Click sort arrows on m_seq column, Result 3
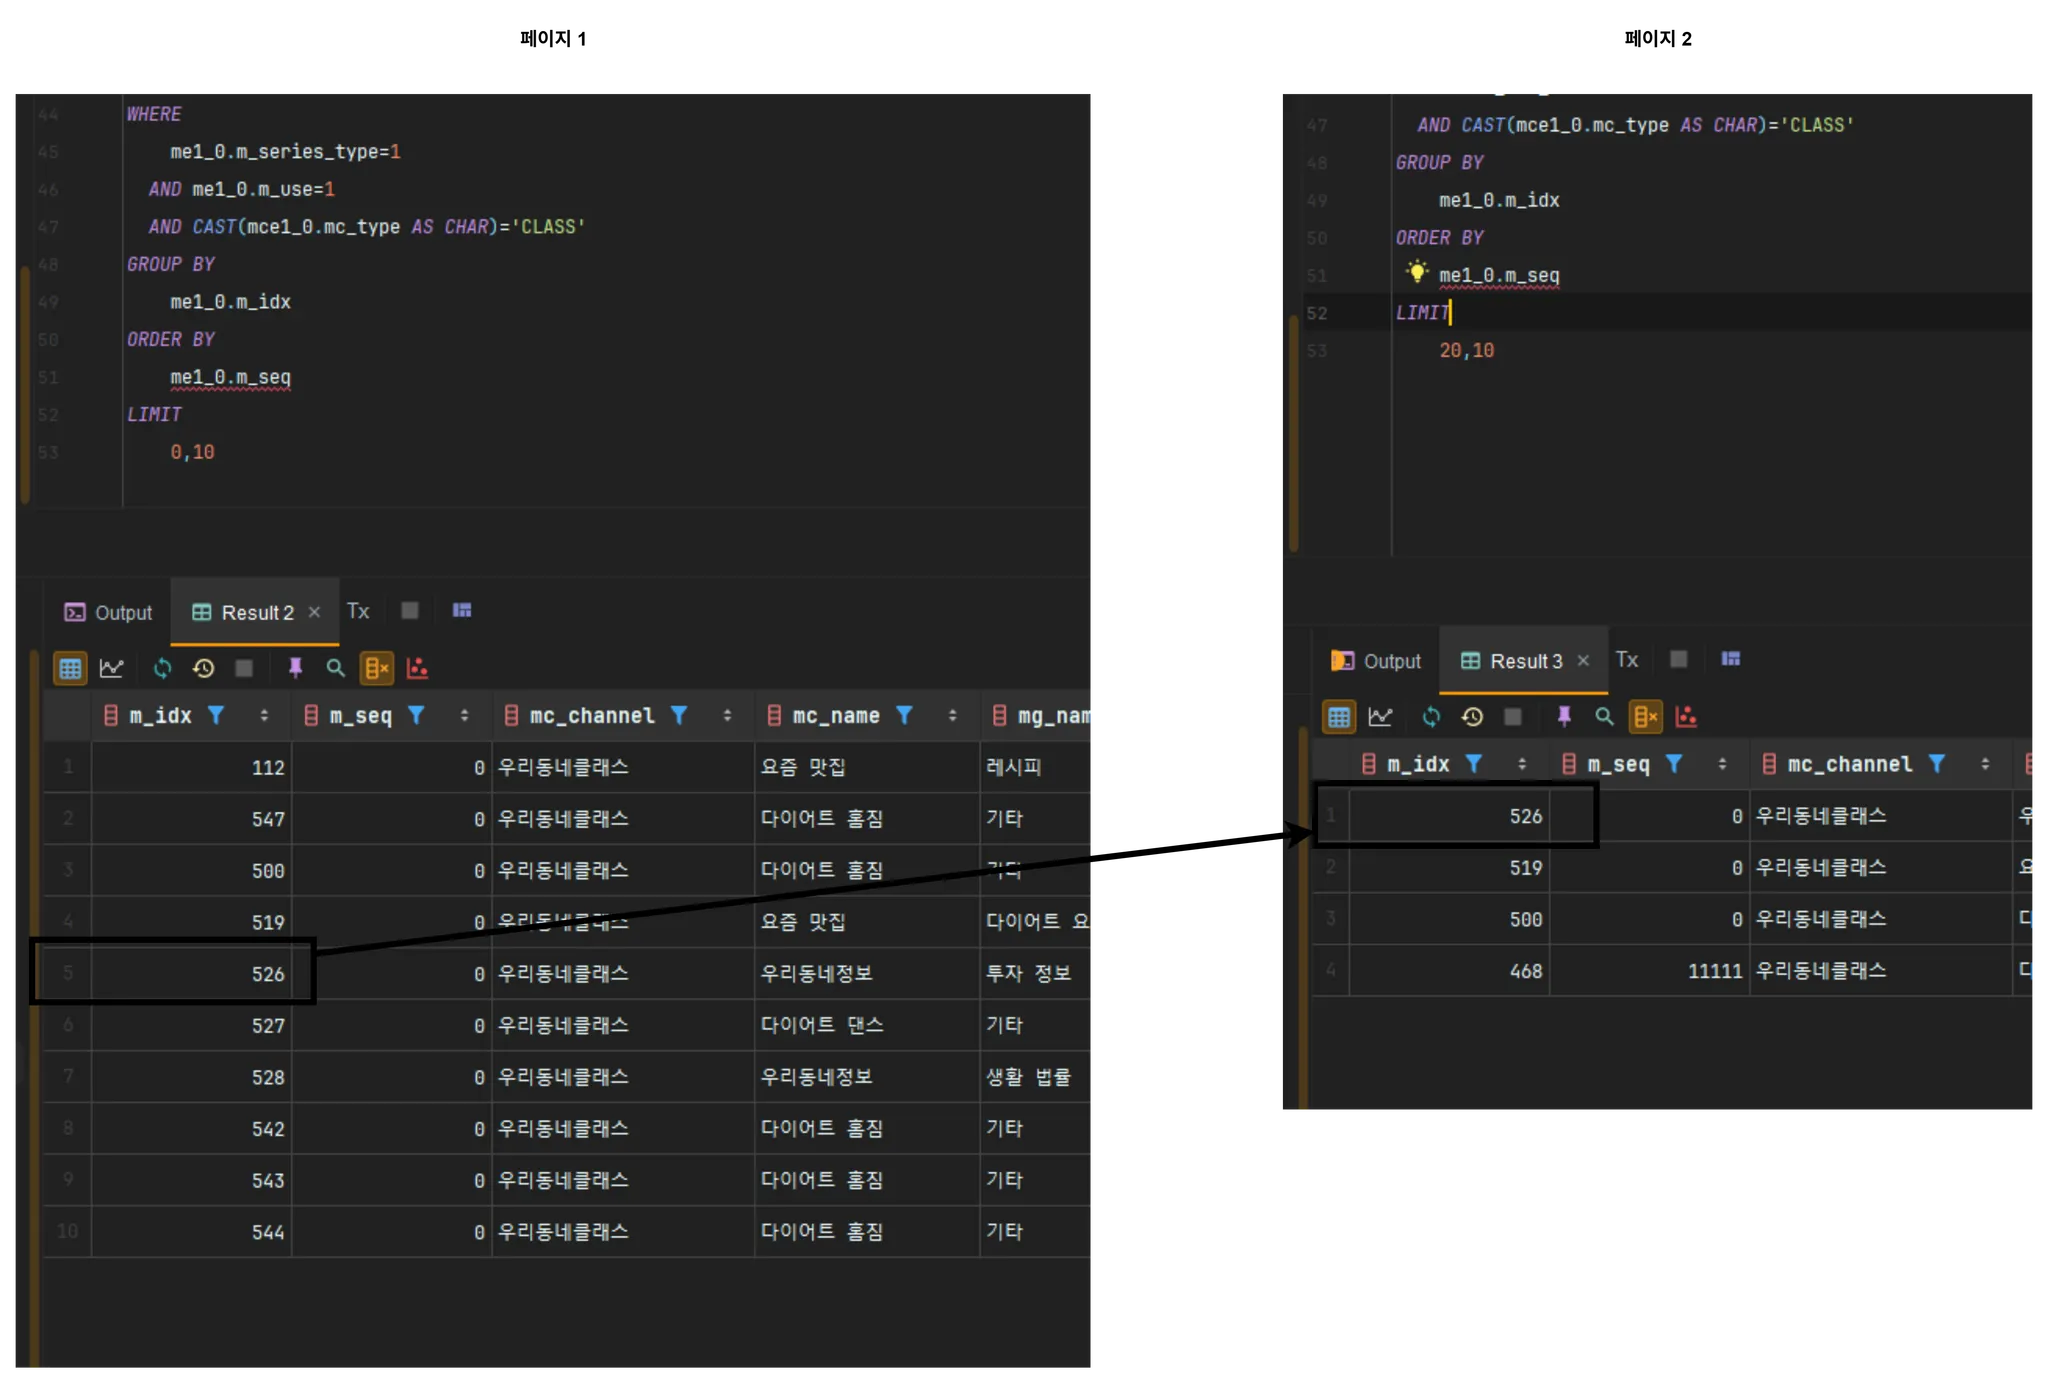 [1722, 764]
